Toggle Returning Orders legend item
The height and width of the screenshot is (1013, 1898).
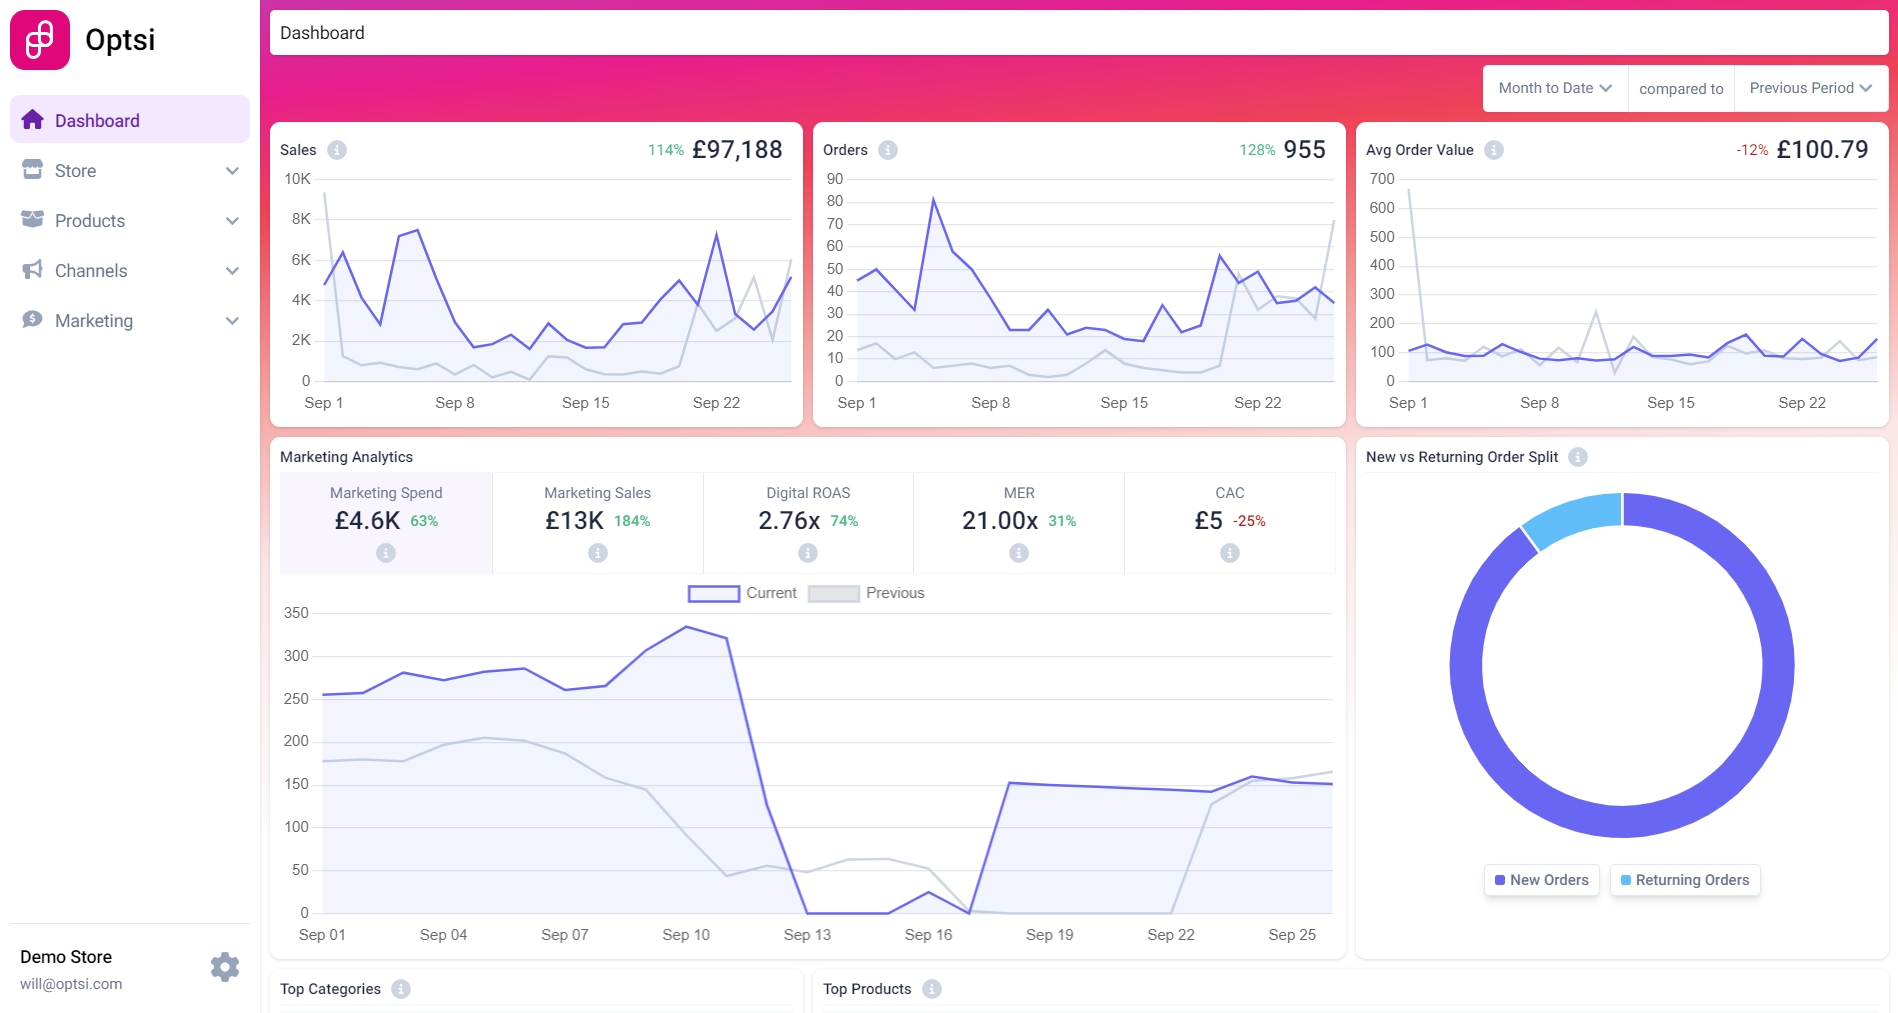coord(1685,880)
